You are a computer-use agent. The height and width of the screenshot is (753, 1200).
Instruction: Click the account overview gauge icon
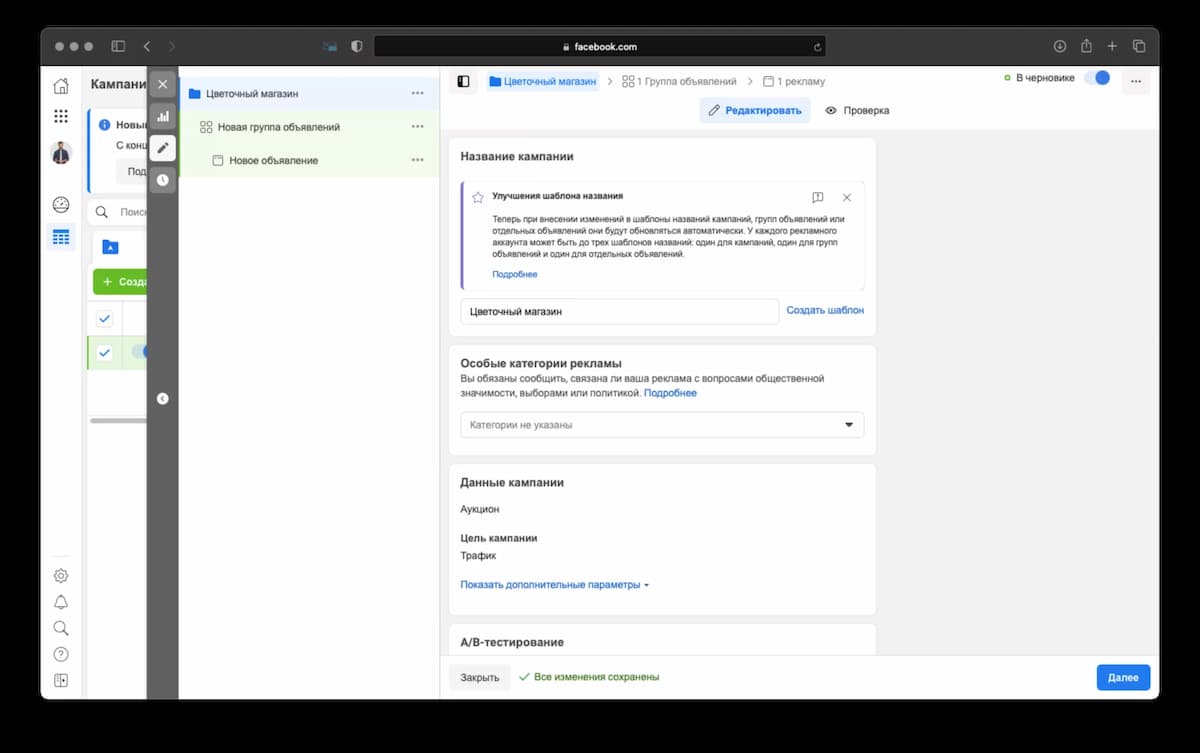(61, 205)
